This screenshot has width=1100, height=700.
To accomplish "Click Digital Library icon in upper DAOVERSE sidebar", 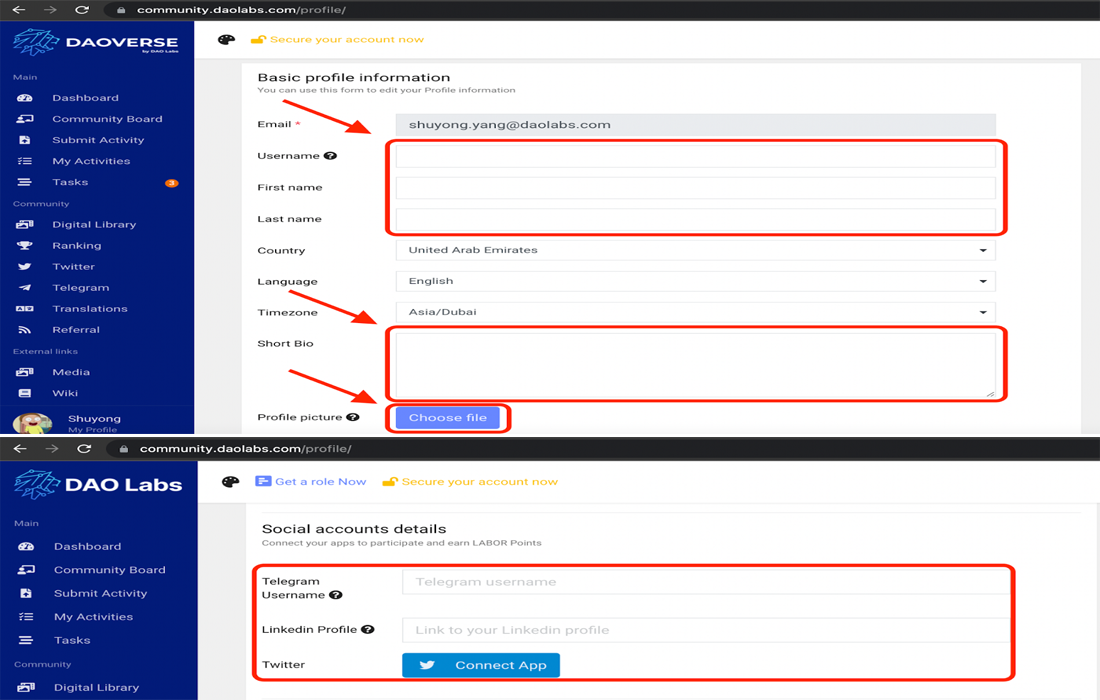I will point(25,224).
